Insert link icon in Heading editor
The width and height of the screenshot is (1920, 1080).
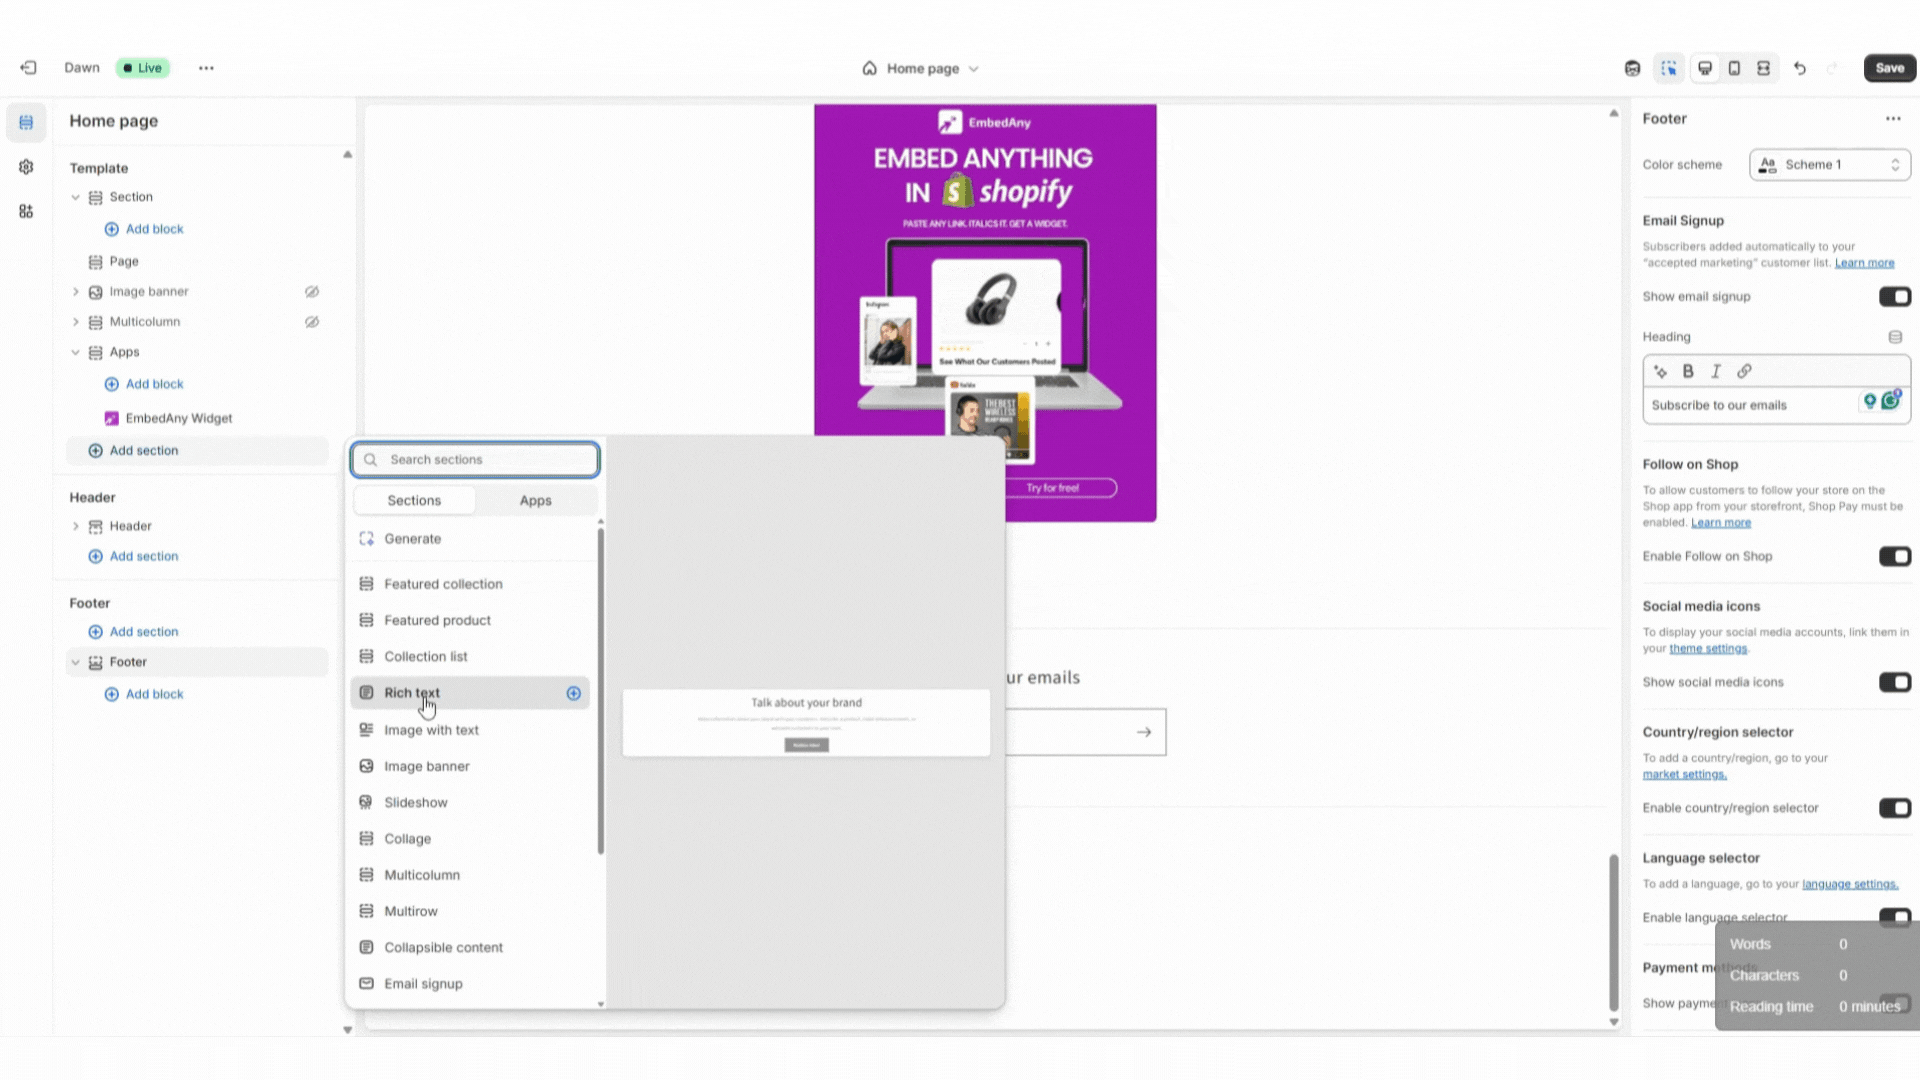pos(1744,371)
